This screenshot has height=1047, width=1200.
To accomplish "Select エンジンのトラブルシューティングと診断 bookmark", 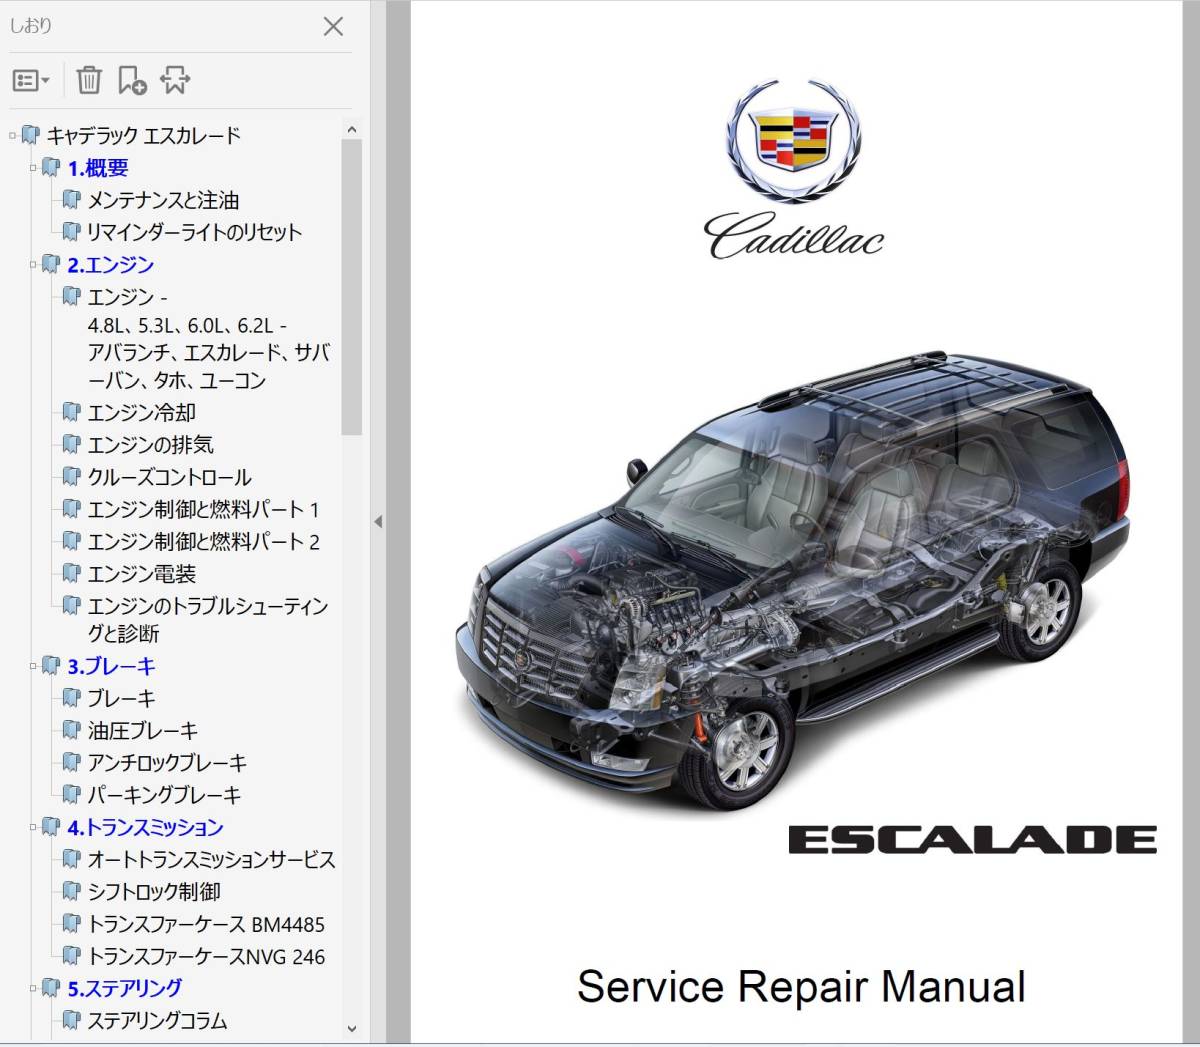I will tap(208, 619).
